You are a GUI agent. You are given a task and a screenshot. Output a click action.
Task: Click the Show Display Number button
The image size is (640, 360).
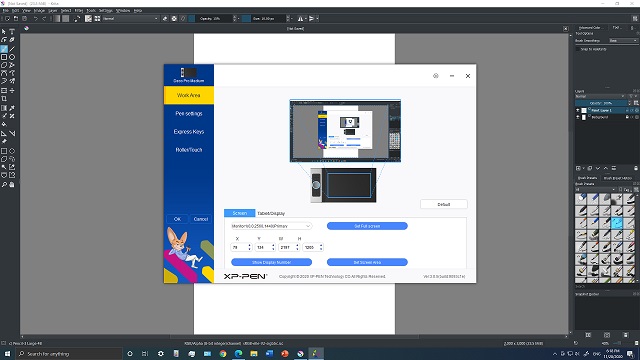pyautogui.click(x=271, y=262)
